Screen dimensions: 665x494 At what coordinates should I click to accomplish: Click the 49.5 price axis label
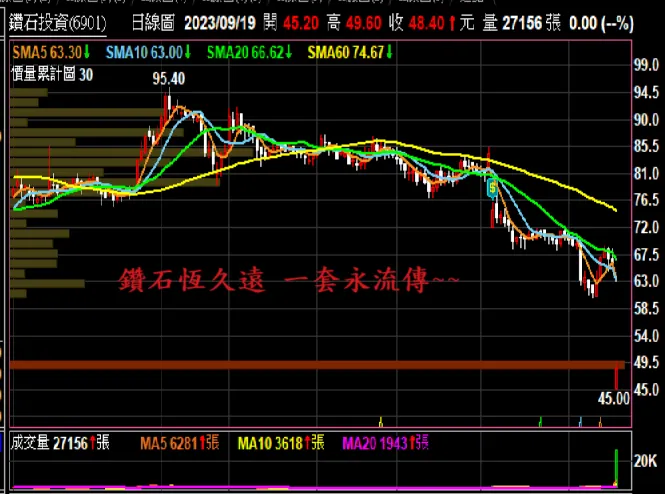pyautogui.click(x=646, y=363)
